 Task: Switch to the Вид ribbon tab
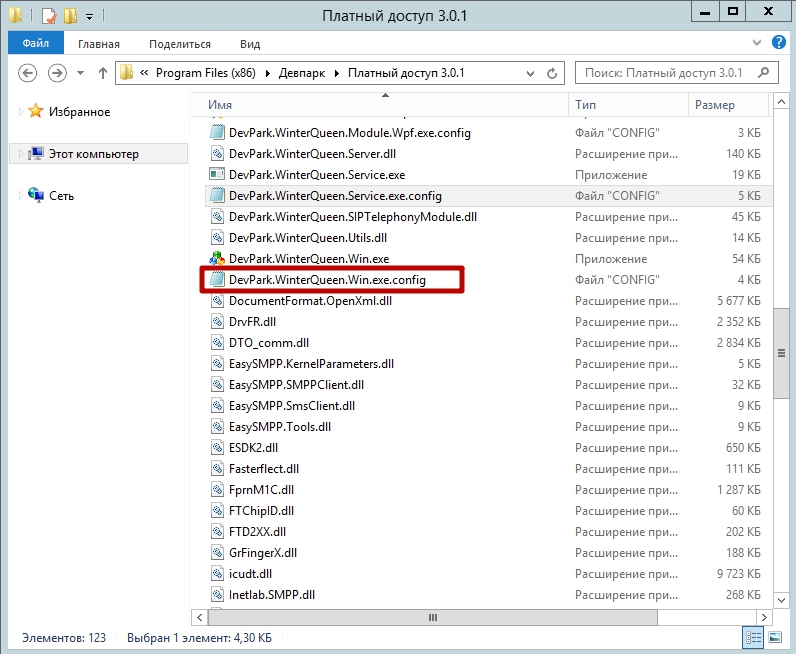coord(250,44)
